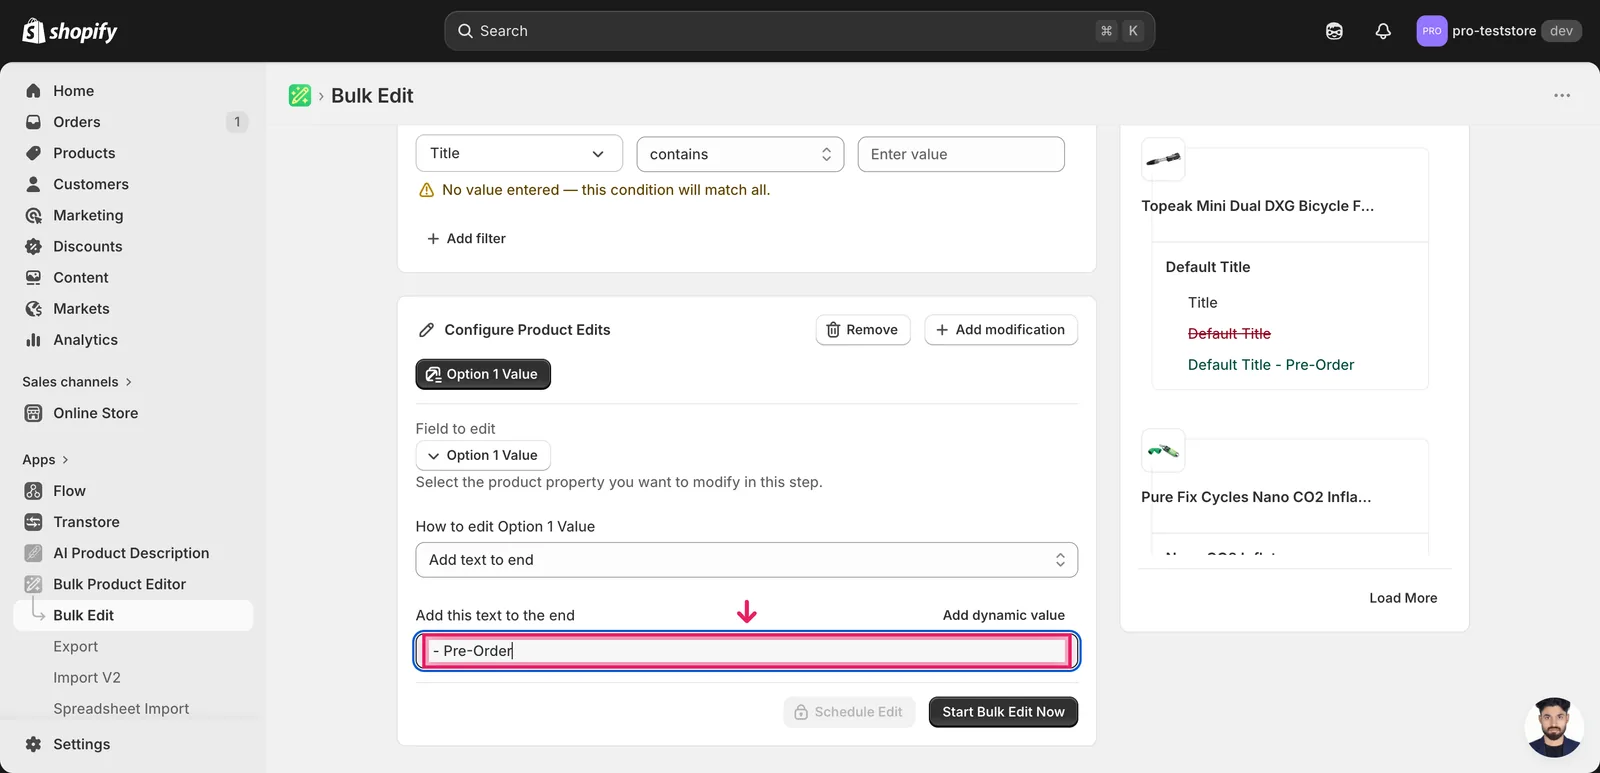The width and height of the screenshot is (1600, 773).
Task: Open the Home sidebar icon
Action: [33, 91]
